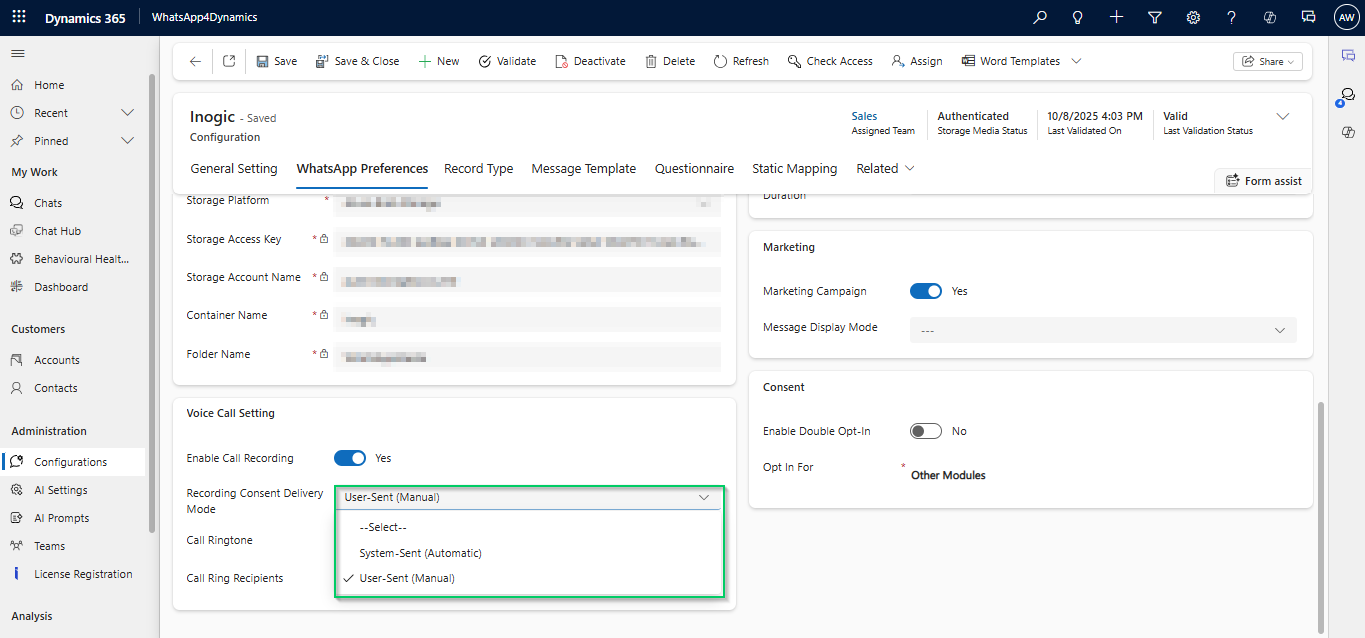Click the back arrow in command bar
Image resolution: width=1365 pixels, height=638 pixels.
click(195, 61)
